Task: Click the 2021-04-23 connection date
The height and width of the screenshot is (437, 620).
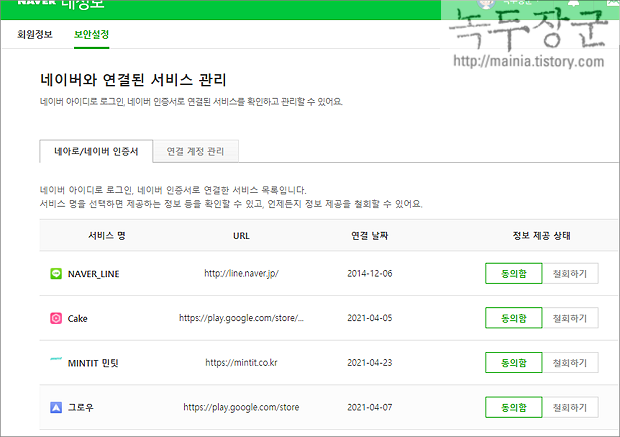Action: click(x=370, y=363)
